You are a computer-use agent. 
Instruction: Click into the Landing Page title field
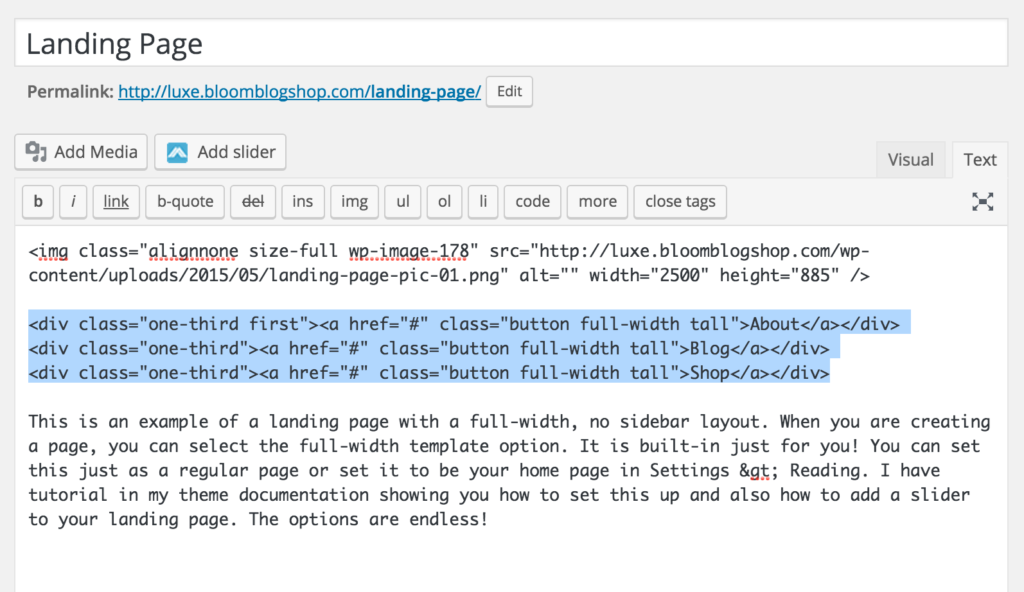point(511,43)
